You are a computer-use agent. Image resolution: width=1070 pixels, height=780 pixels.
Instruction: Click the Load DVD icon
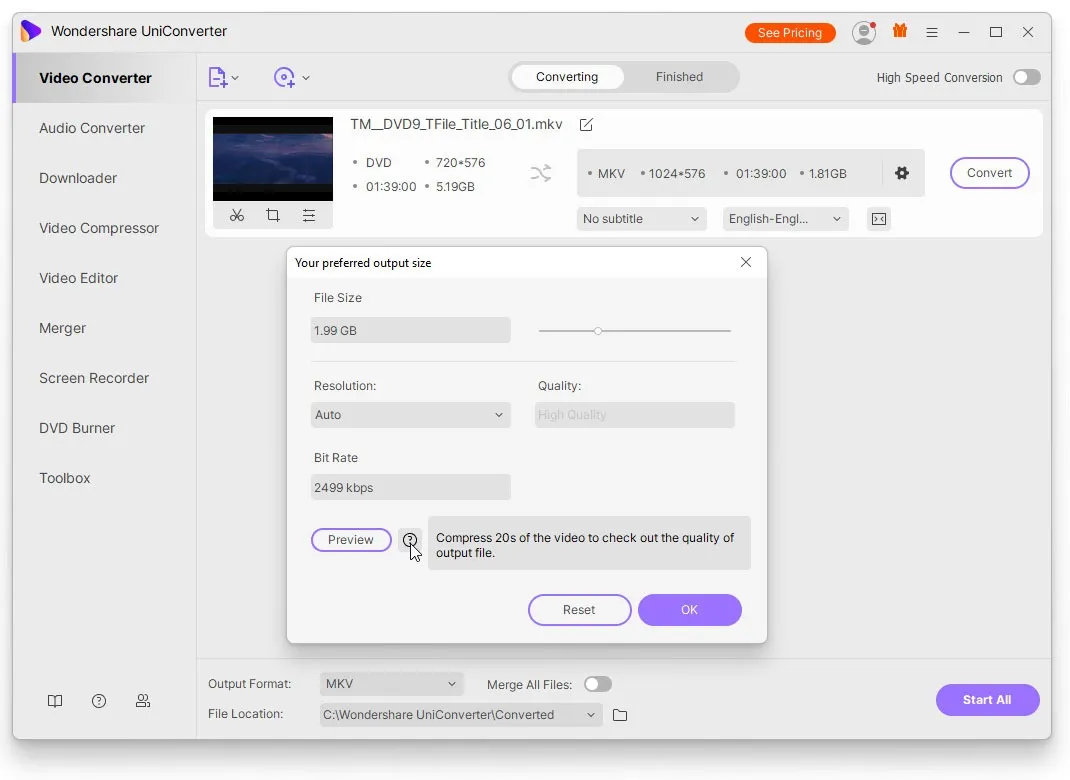(285, 77)
